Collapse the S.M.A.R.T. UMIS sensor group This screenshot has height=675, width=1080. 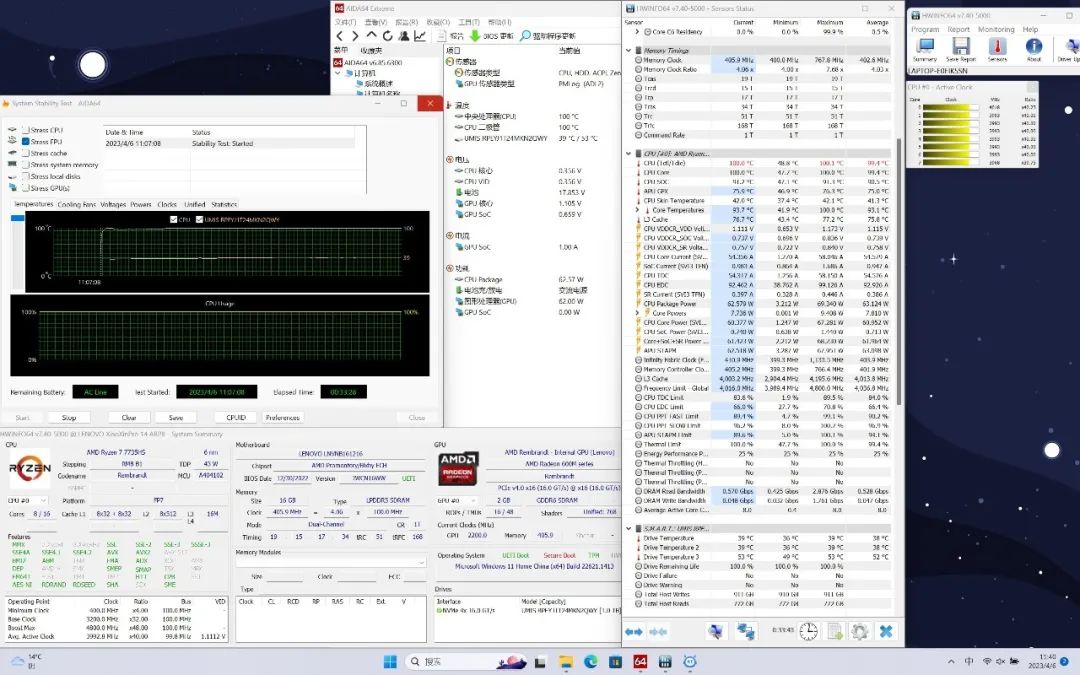(x=628, y=528)
